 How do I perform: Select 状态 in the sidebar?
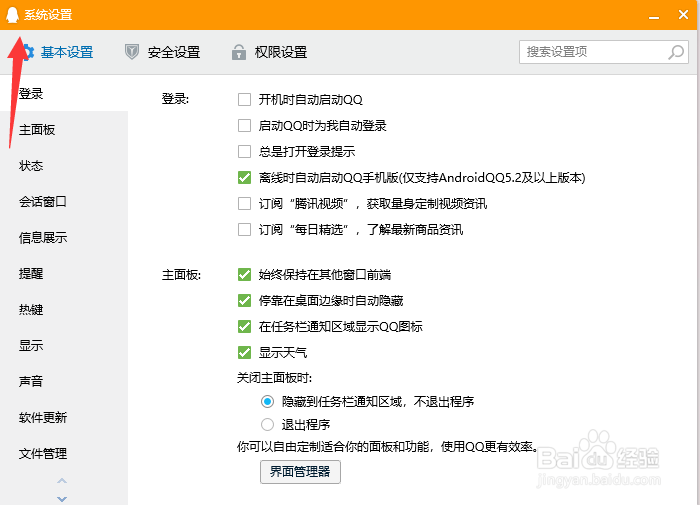(64, 166)
